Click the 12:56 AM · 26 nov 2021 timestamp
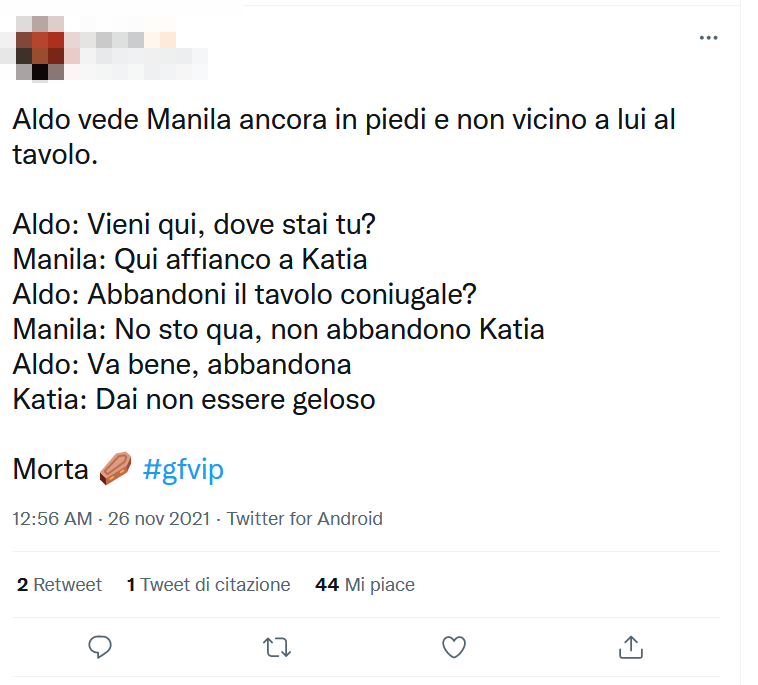This screenshot has height=685, width=758. (113, 519)
